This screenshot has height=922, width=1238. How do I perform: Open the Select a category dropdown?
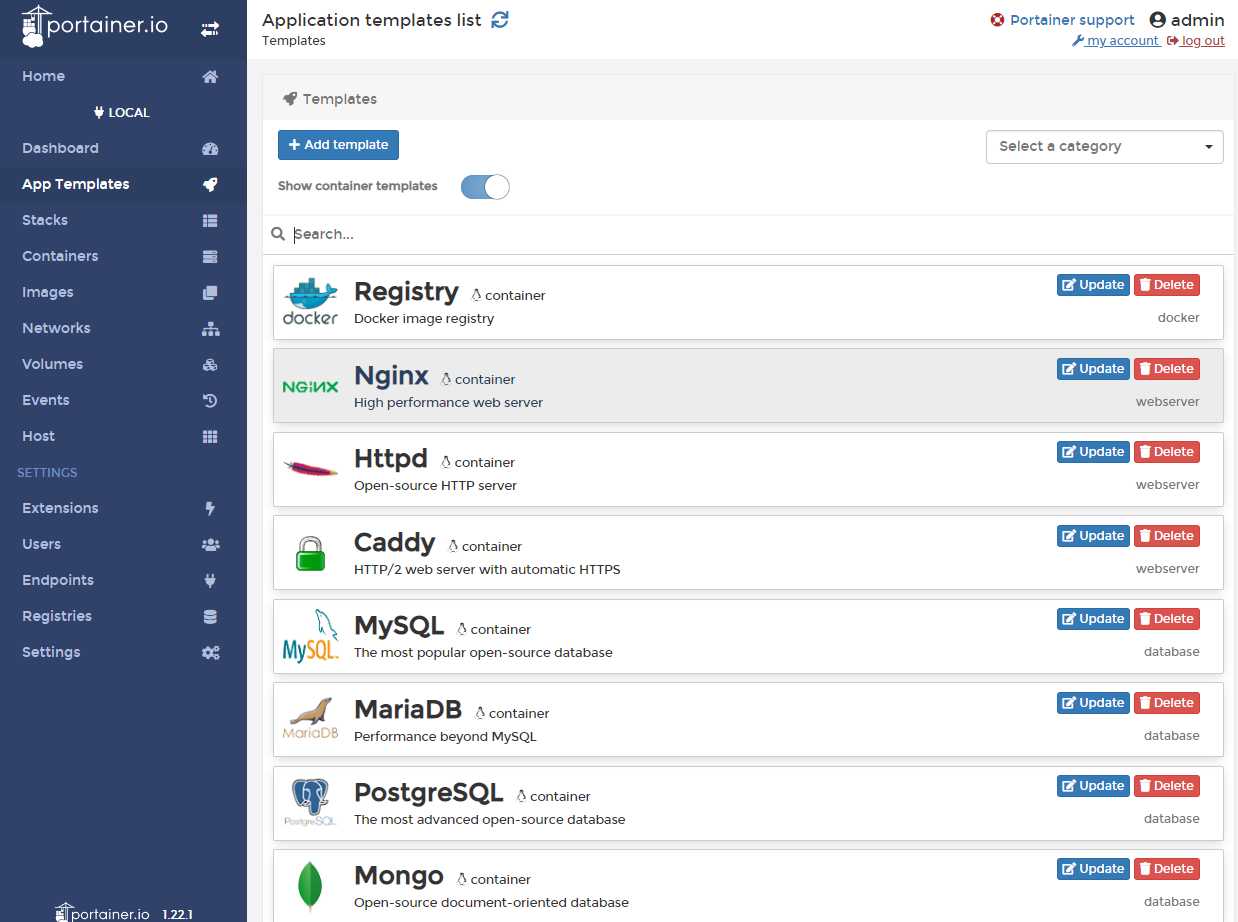tap(1104, 147)
